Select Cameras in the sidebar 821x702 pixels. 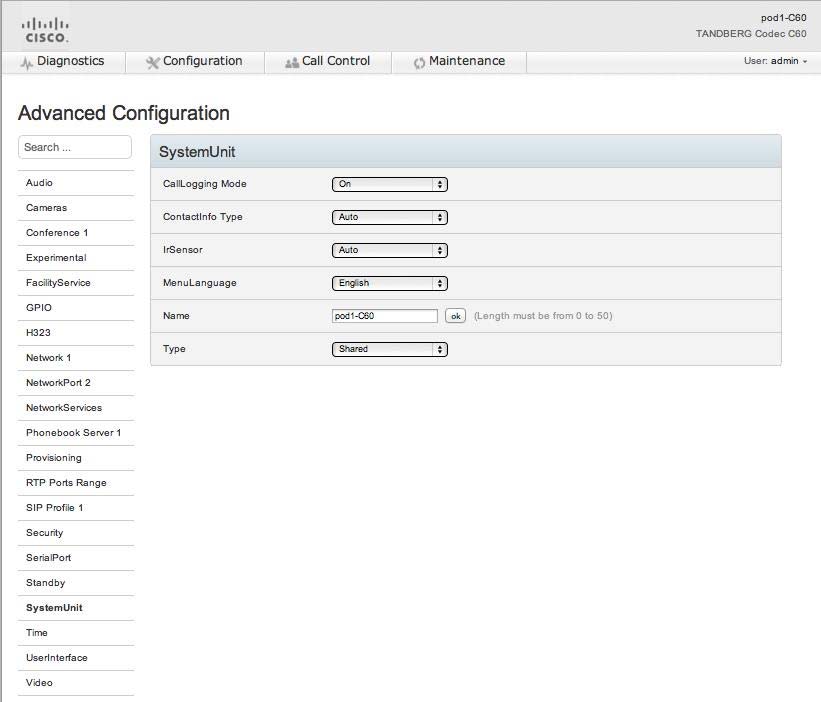(x=76, y=208)
